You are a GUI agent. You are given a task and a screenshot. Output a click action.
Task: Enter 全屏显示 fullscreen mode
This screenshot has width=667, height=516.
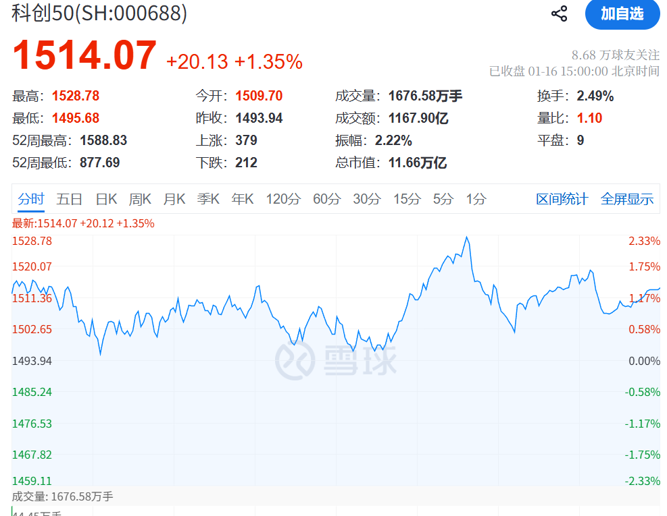click(627, 199)
